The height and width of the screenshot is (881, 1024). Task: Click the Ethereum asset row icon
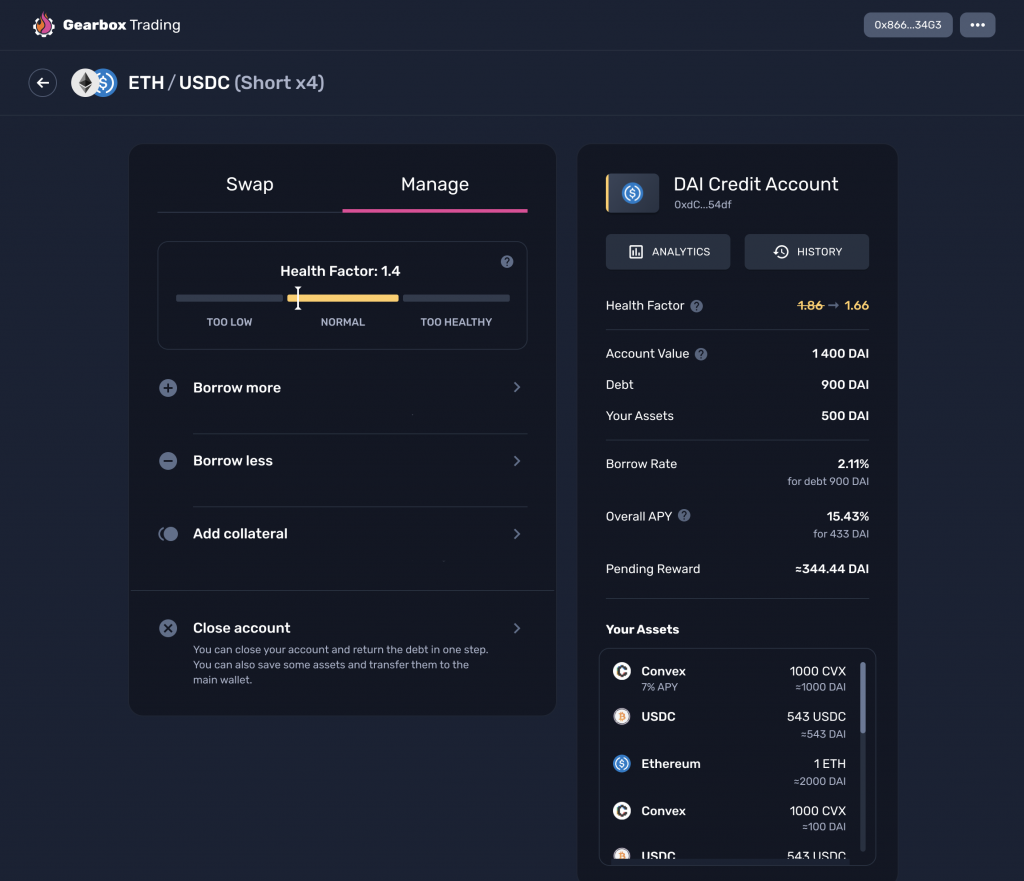(x=622, y=763)
